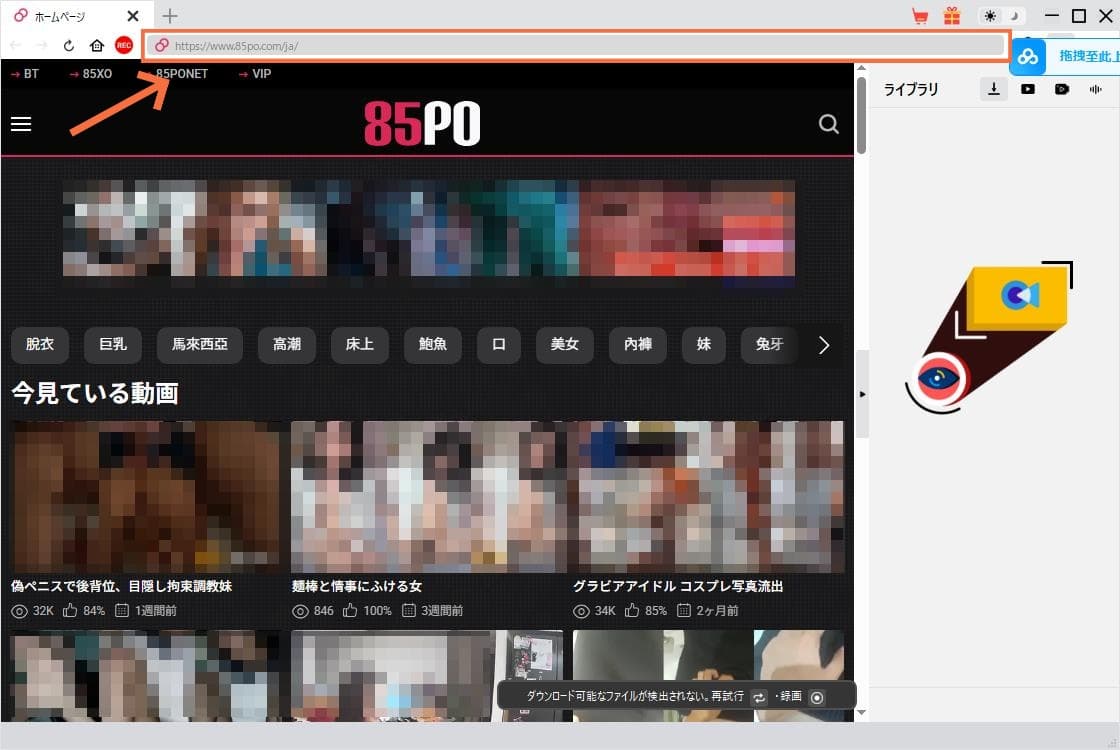
Task: Click the 録画 record icon in toast
Action: 817,697
